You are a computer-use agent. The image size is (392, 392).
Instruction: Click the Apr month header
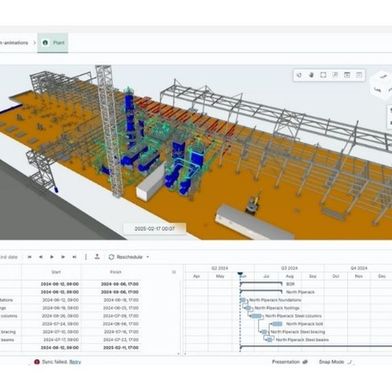(x=196, y=276)
